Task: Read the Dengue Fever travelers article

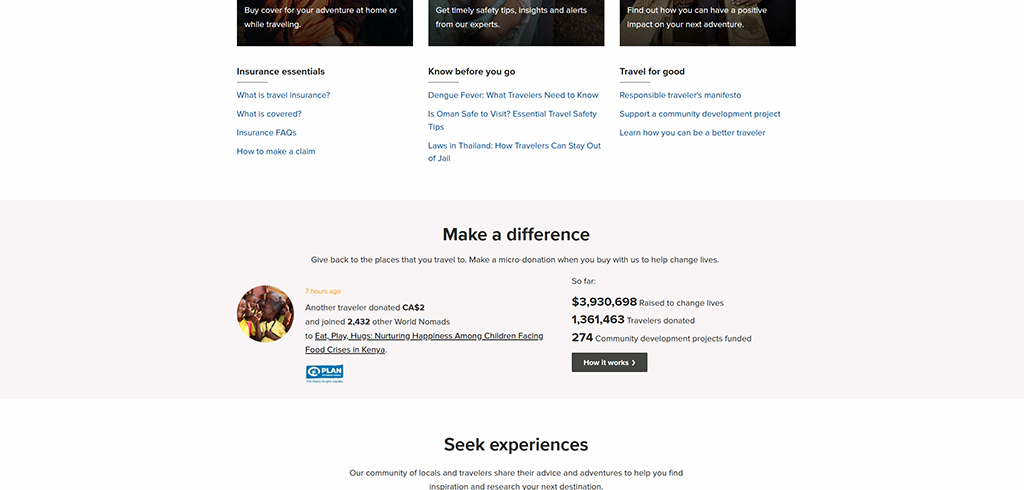Action: click(513, 95)
